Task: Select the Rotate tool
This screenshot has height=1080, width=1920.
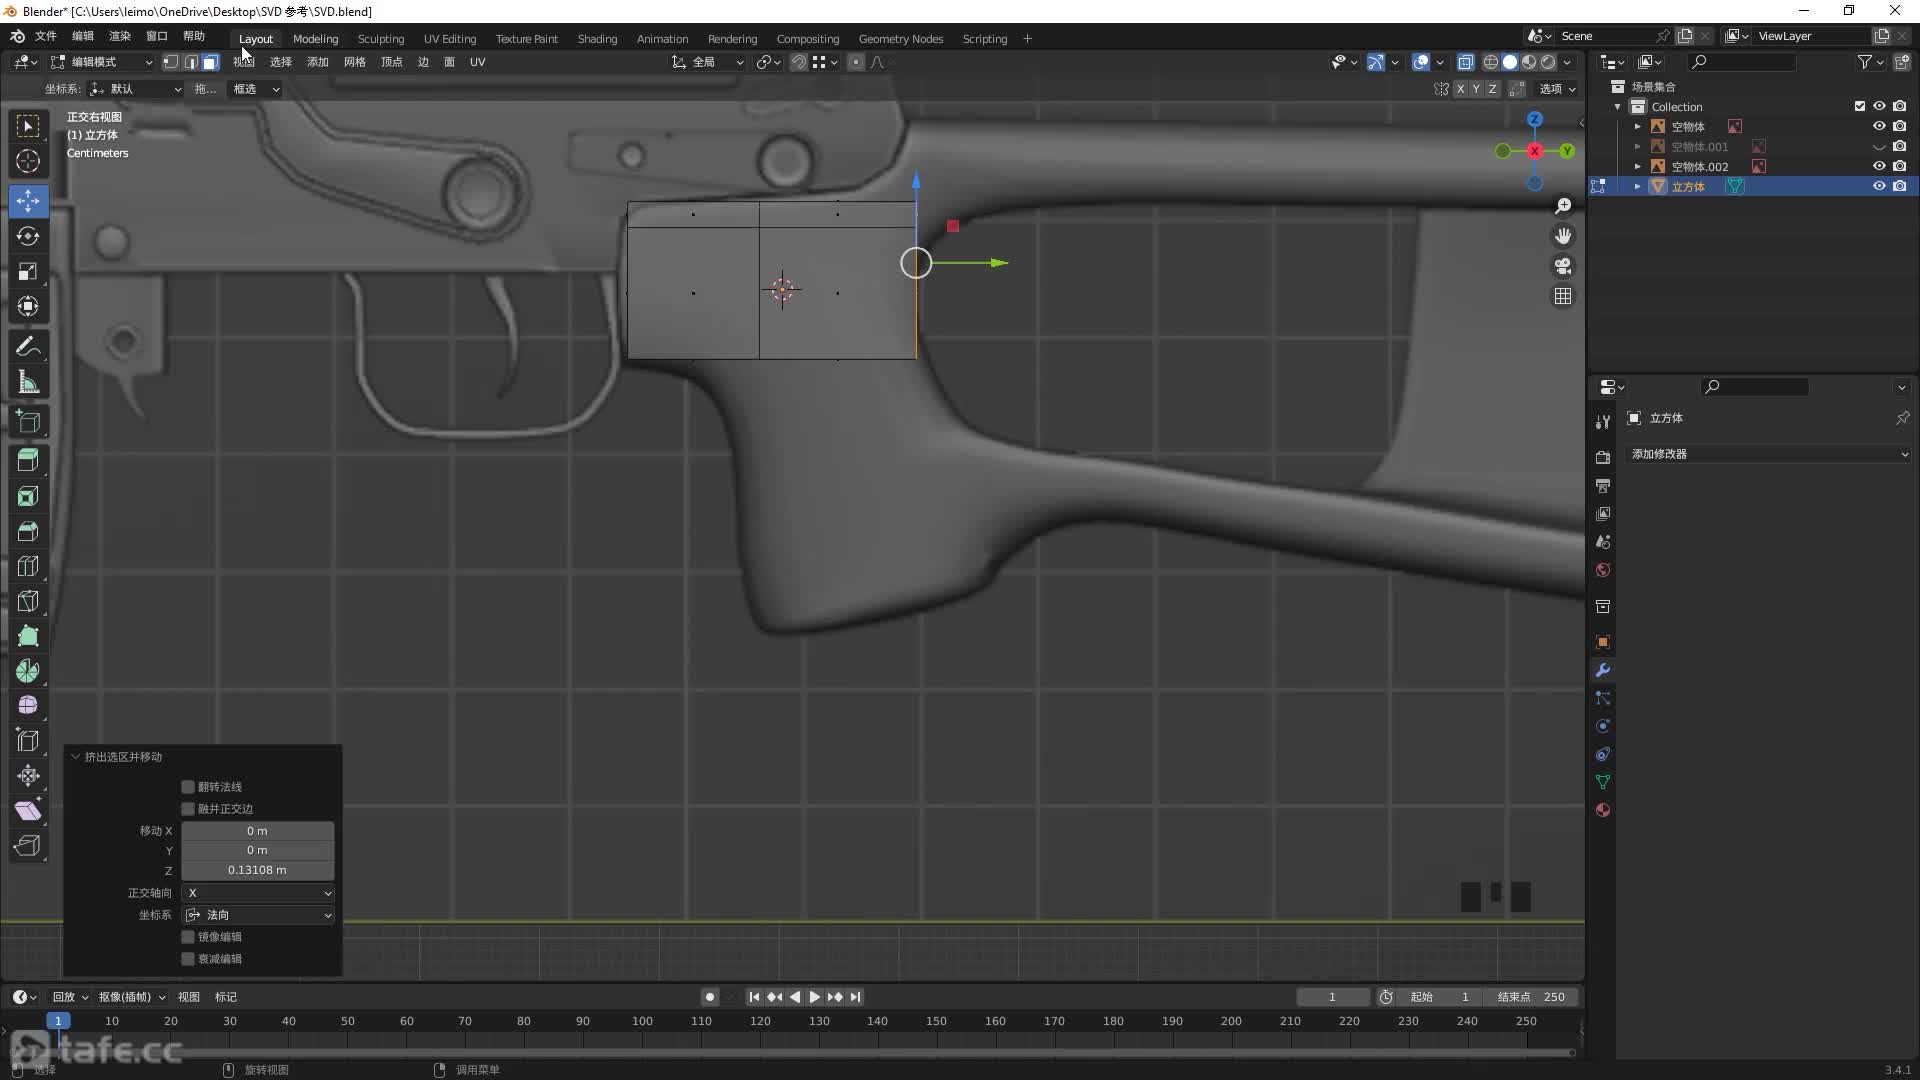Action: (28, 236)
